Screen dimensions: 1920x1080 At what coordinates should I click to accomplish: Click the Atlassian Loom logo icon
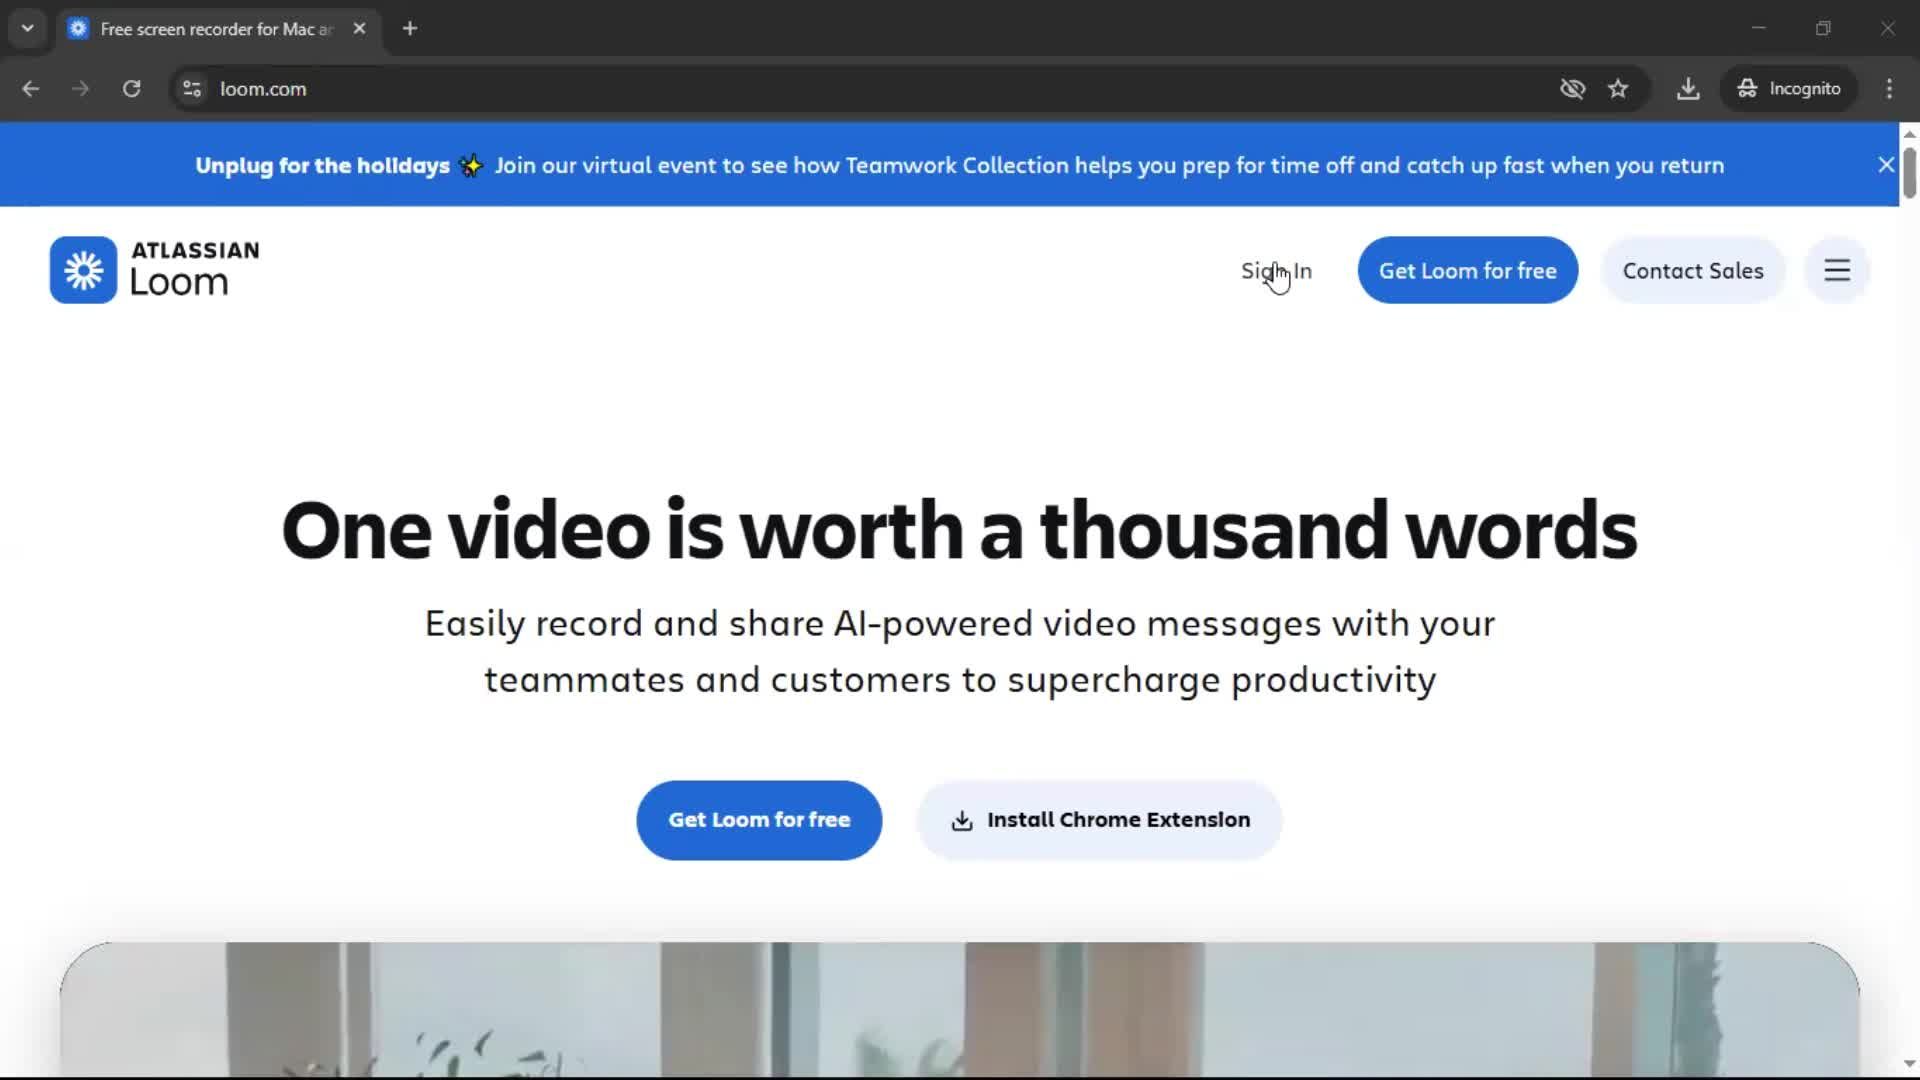click(84, 270)
